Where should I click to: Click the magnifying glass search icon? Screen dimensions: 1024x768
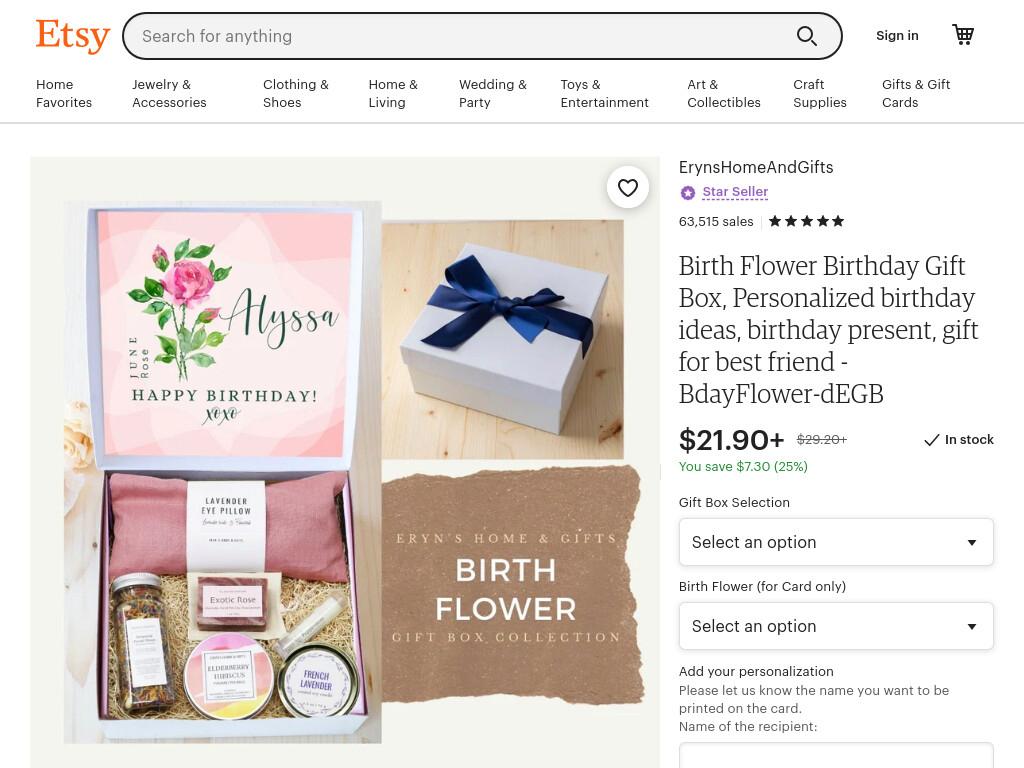tap(807, 36)
